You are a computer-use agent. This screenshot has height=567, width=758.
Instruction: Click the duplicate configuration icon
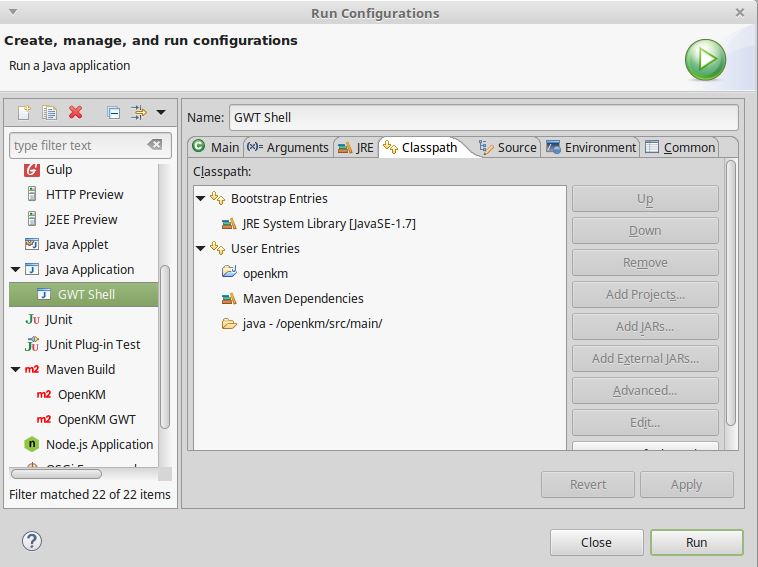tap(49, 113)
